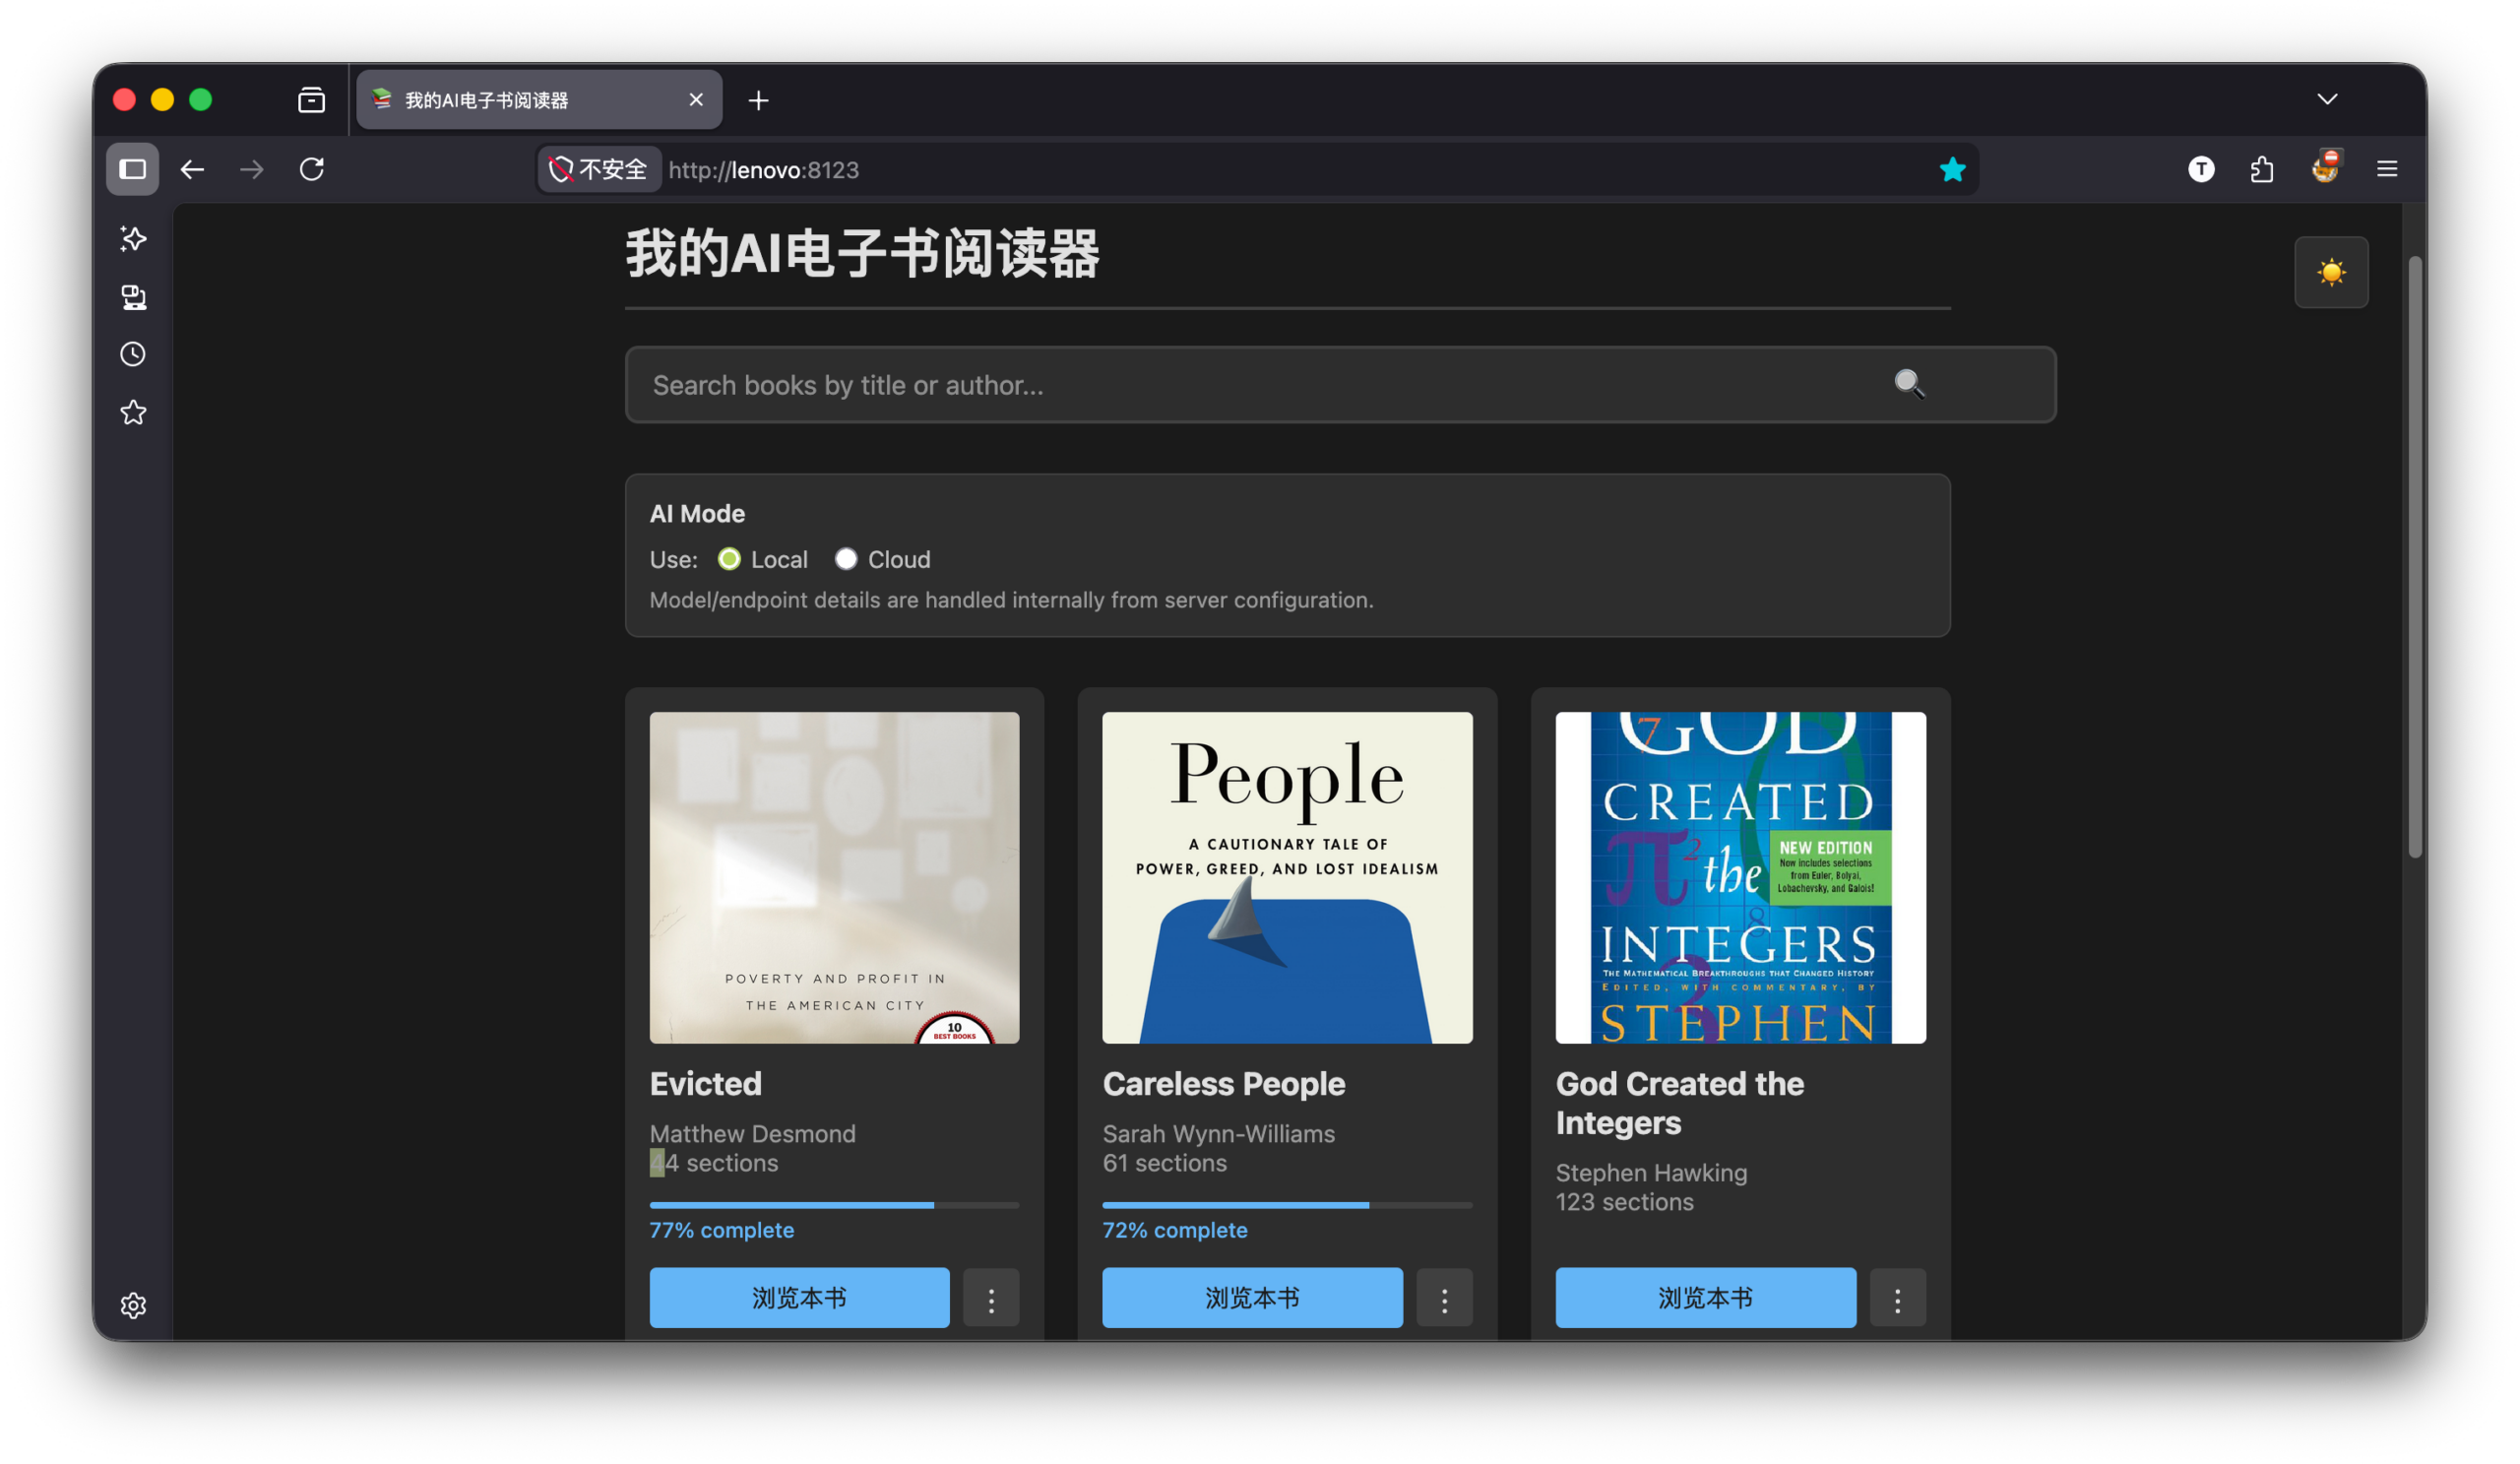Open the Careless People cover thumbnail
2520x1464 pixels.
1287,877
